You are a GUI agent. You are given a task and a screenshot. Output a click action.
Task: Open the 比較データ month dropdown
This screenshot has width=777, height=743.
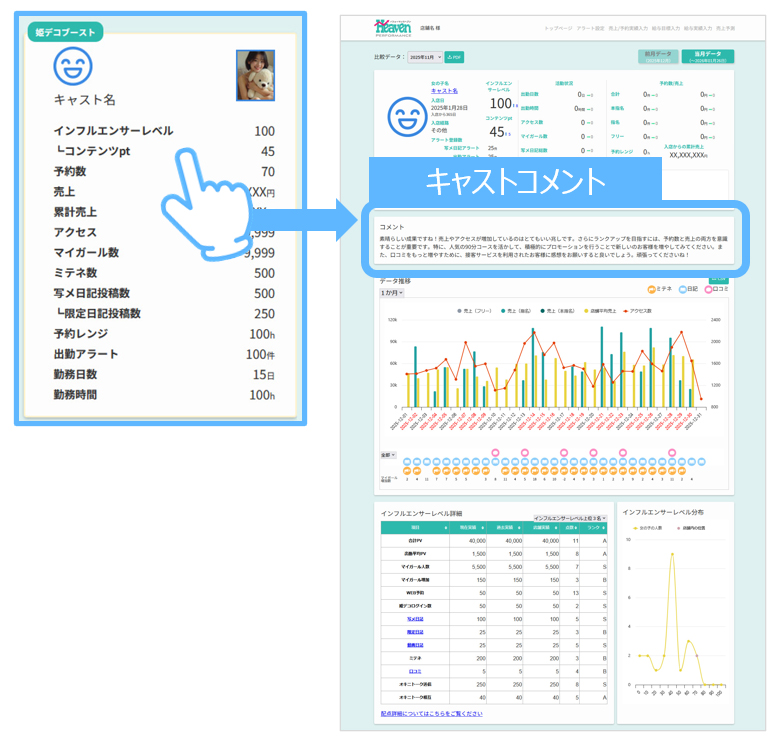point(424,58)
